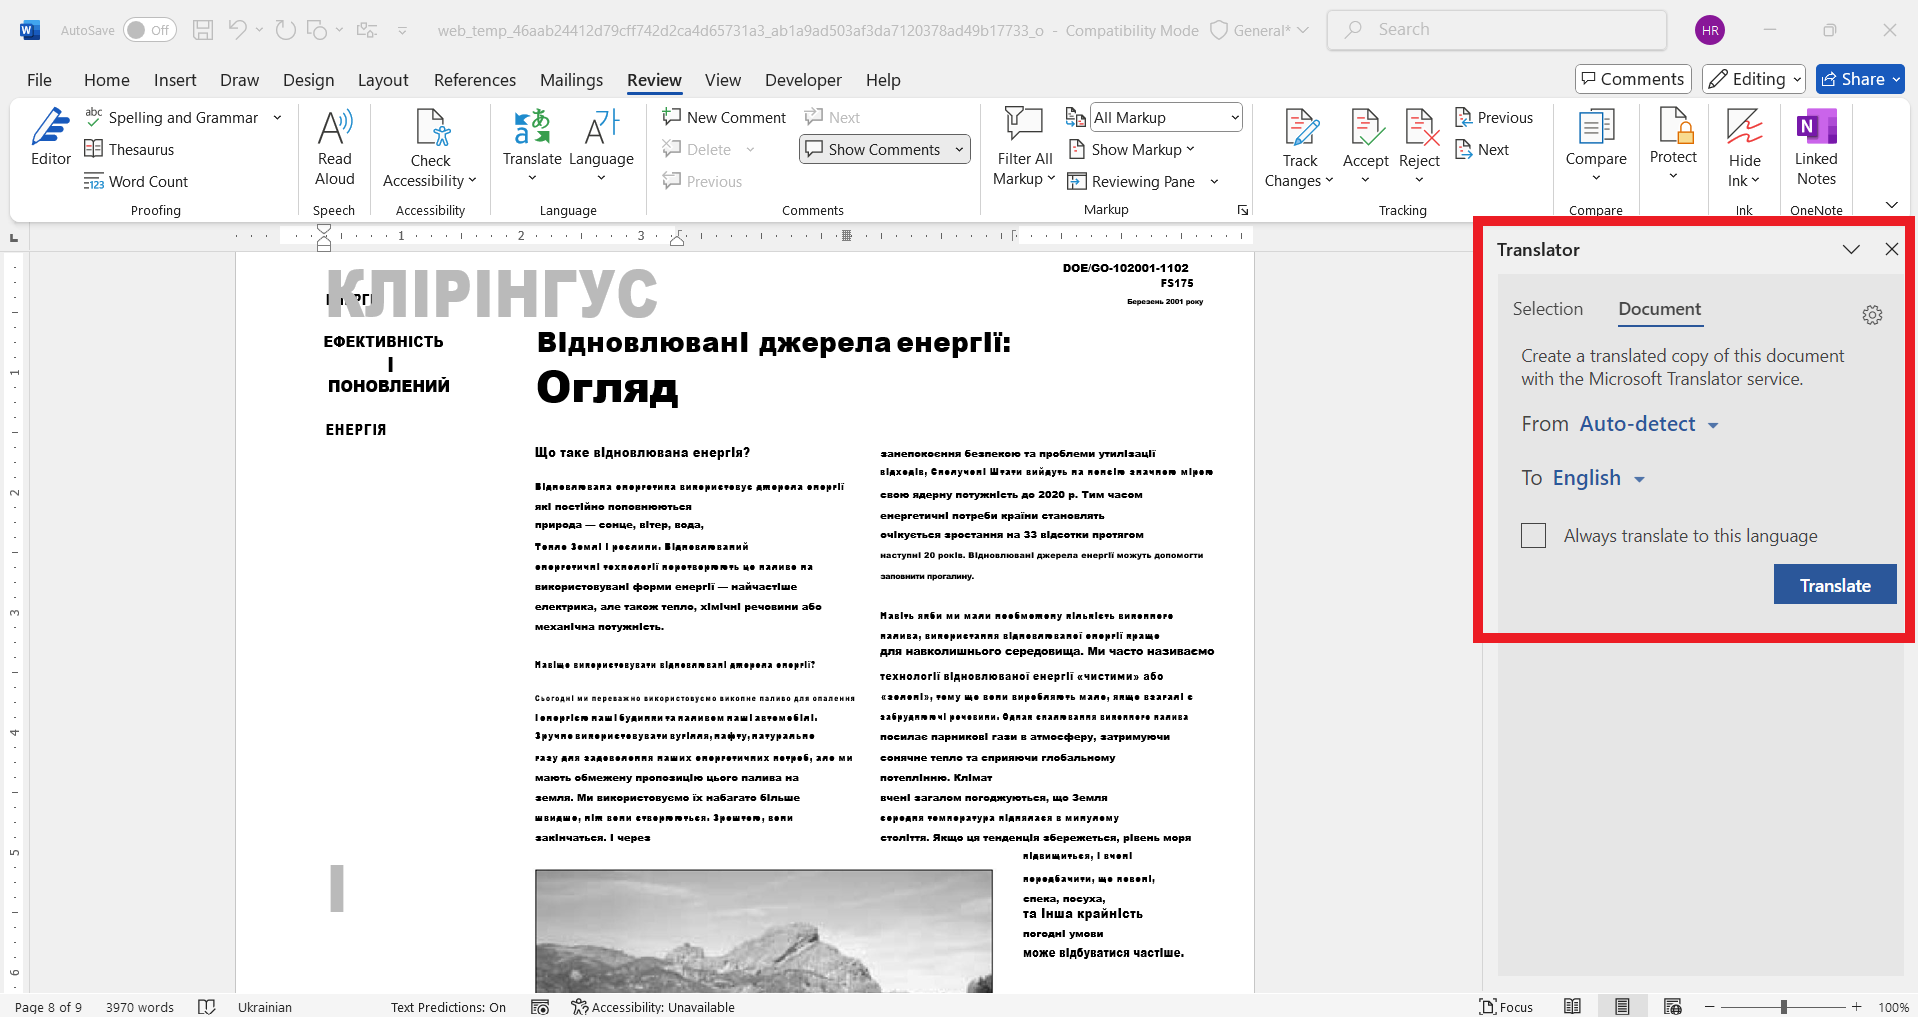The width and height of the screenshot is (1918, 1017).
Task: Open the Reviewing Pane
Action: point(1131,181)
